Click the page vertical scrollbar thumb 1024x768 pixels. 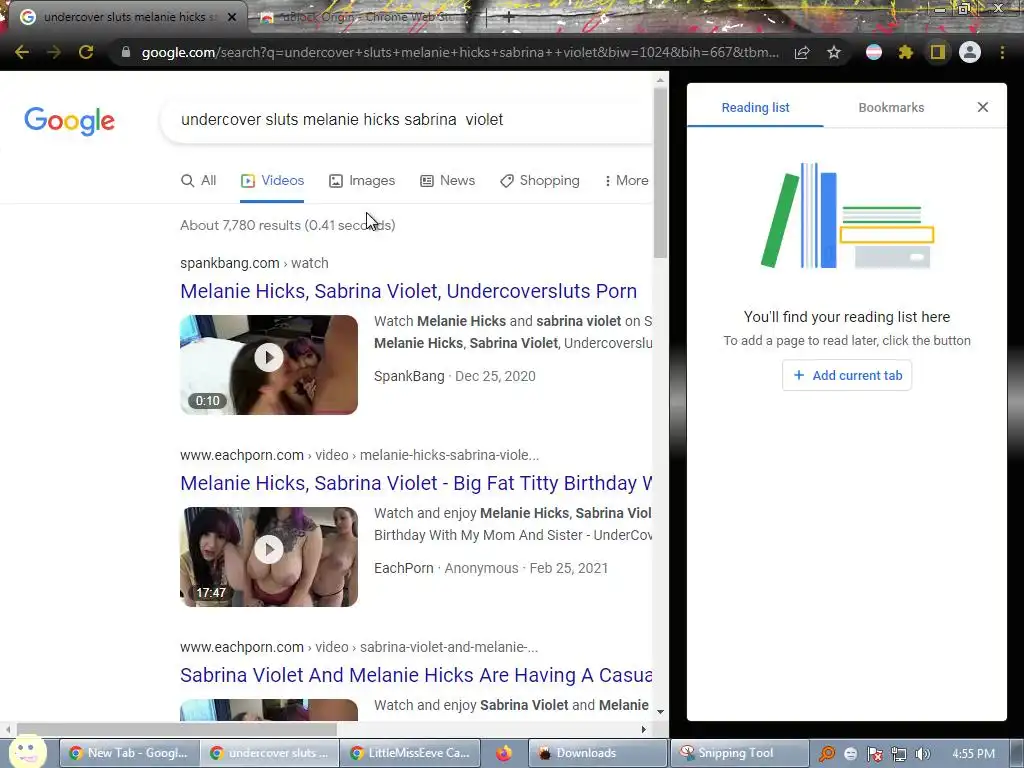[x=660, y=173]
